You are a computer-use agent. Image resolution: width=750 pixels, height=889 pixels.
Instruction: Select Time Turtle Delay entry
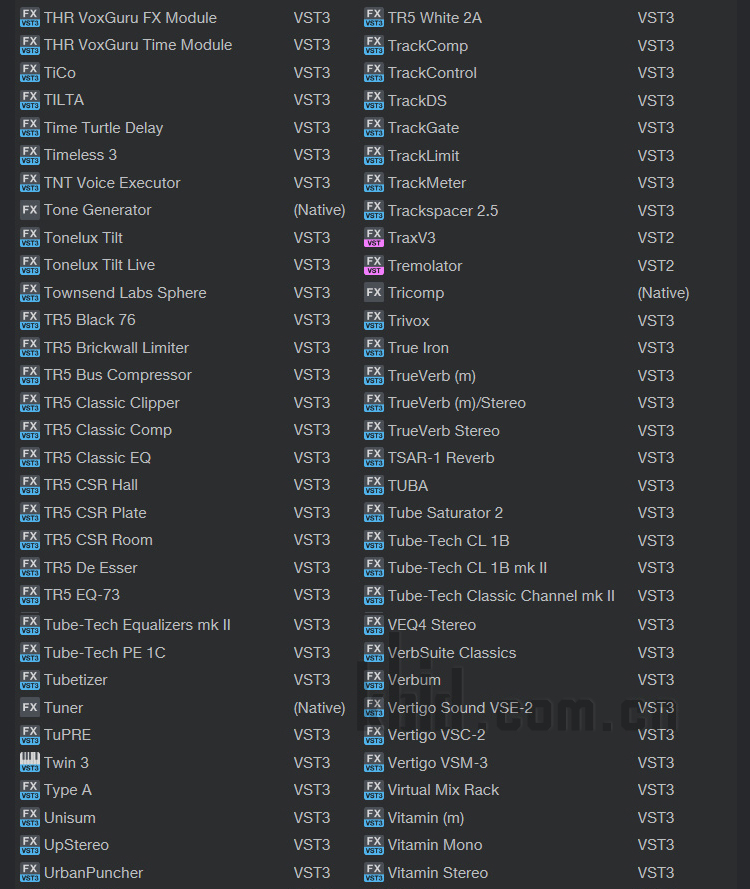pyautogui.click(x=103, y=128)
